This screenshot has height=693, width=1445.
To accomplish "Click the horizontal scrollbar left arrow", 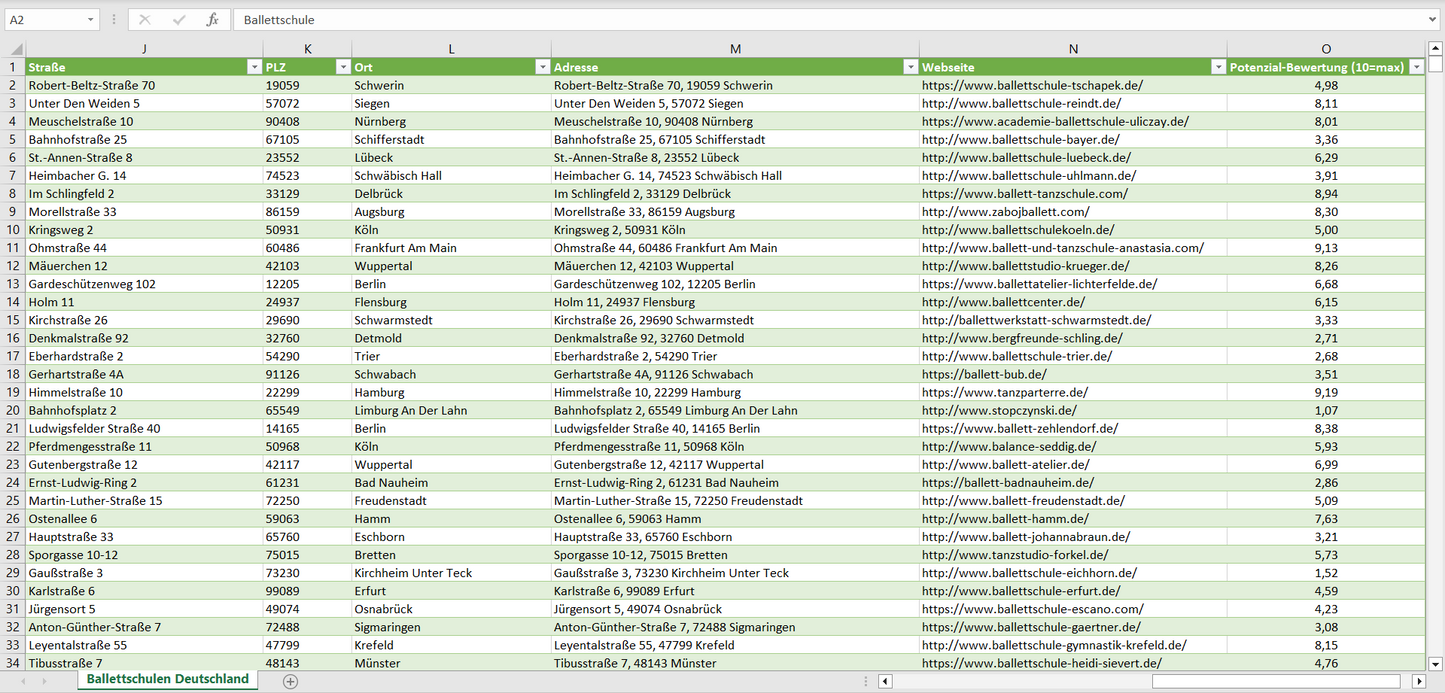I will tap(885, 681).
